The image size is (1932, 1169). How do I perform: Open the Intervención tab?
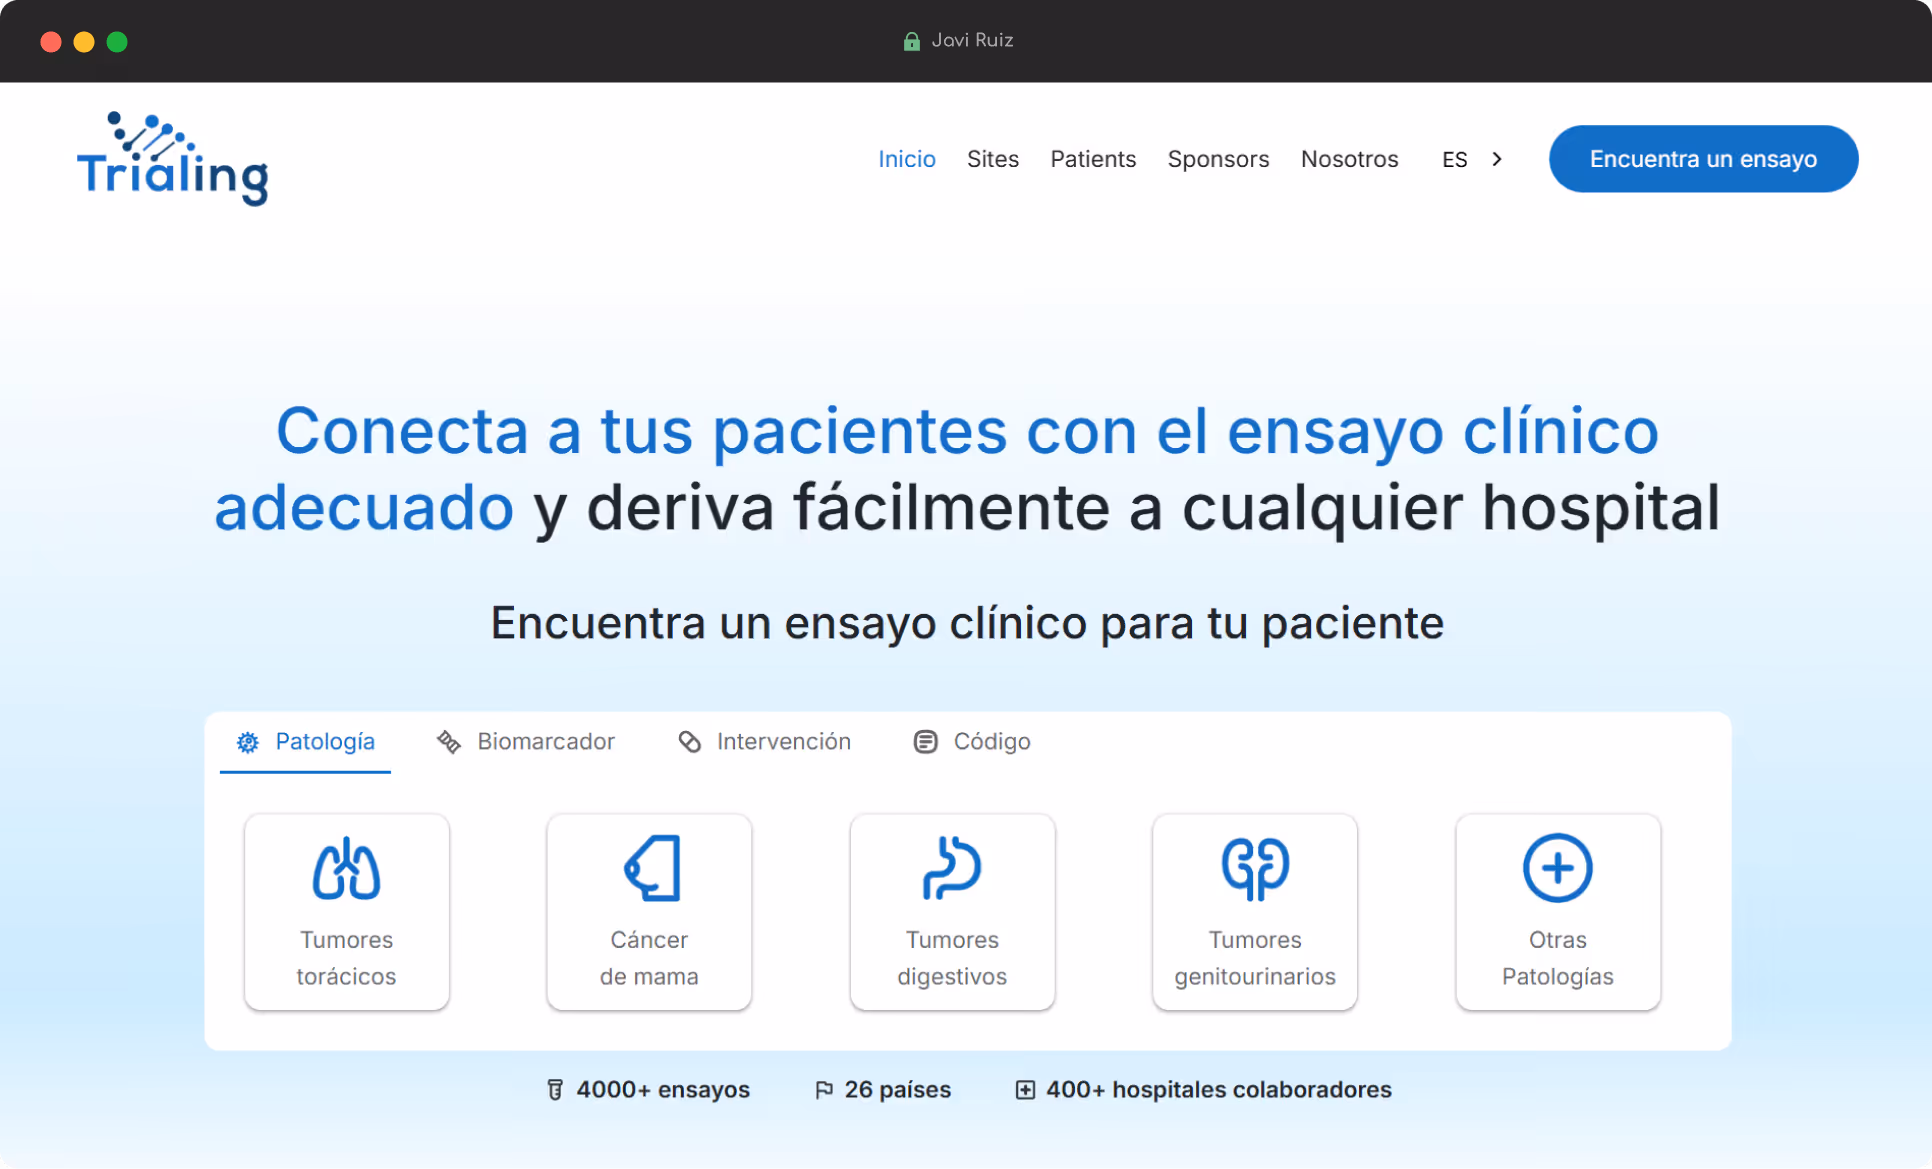coord(765,742)
